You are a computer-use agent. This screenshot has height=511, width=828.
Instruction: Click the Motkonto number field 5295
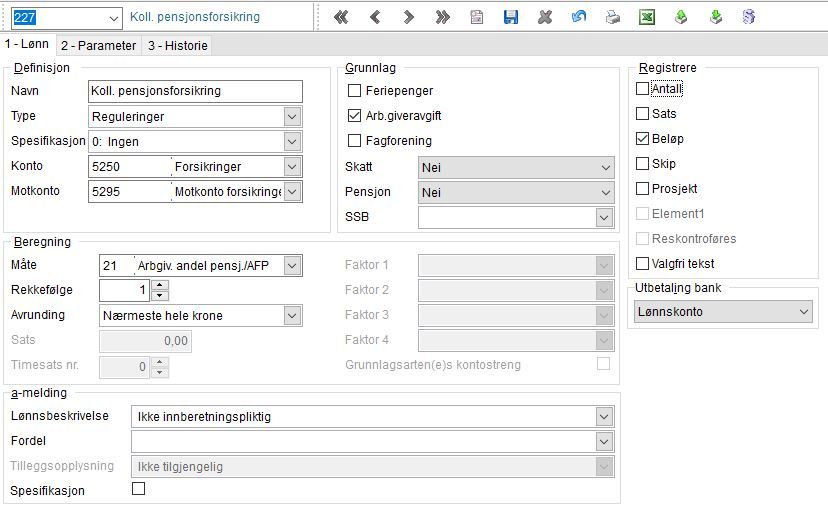pos(129,192)
